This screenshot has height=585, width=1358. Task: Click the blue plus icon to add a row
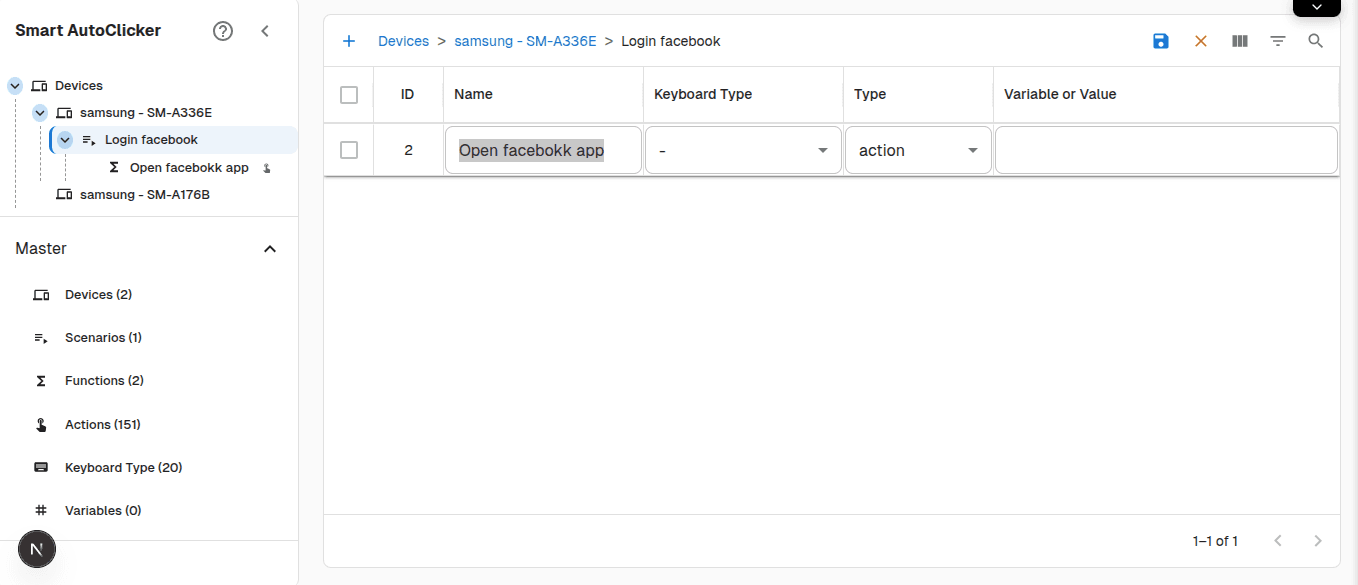pos(349,41)
